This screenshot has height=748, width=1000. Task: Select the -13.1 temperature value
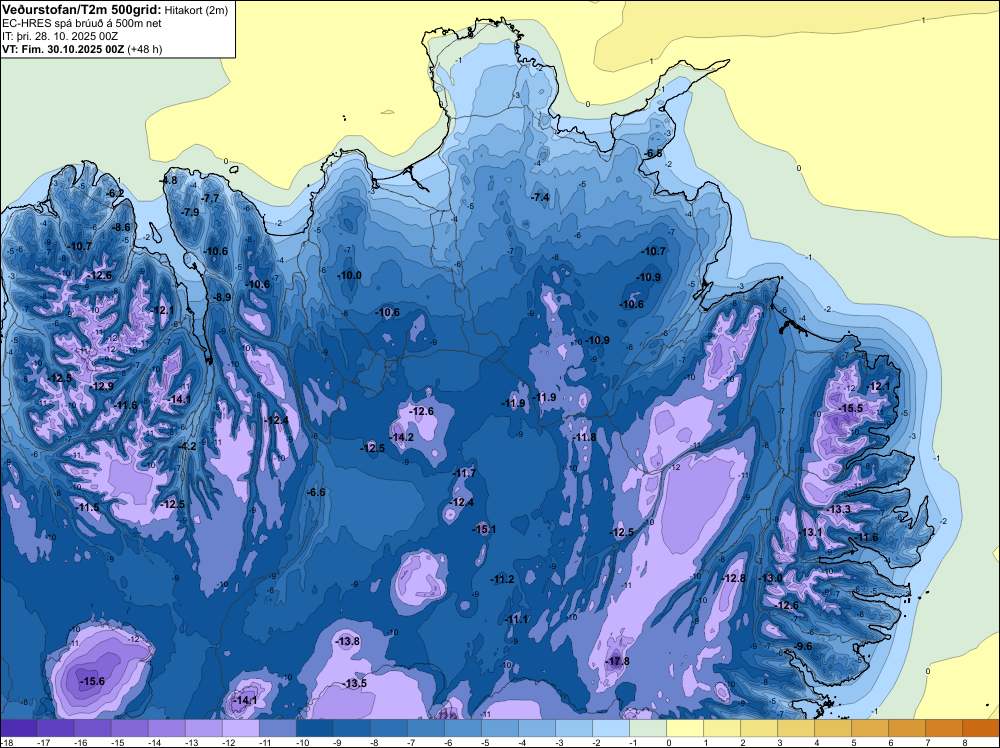(x=810, y=532)
